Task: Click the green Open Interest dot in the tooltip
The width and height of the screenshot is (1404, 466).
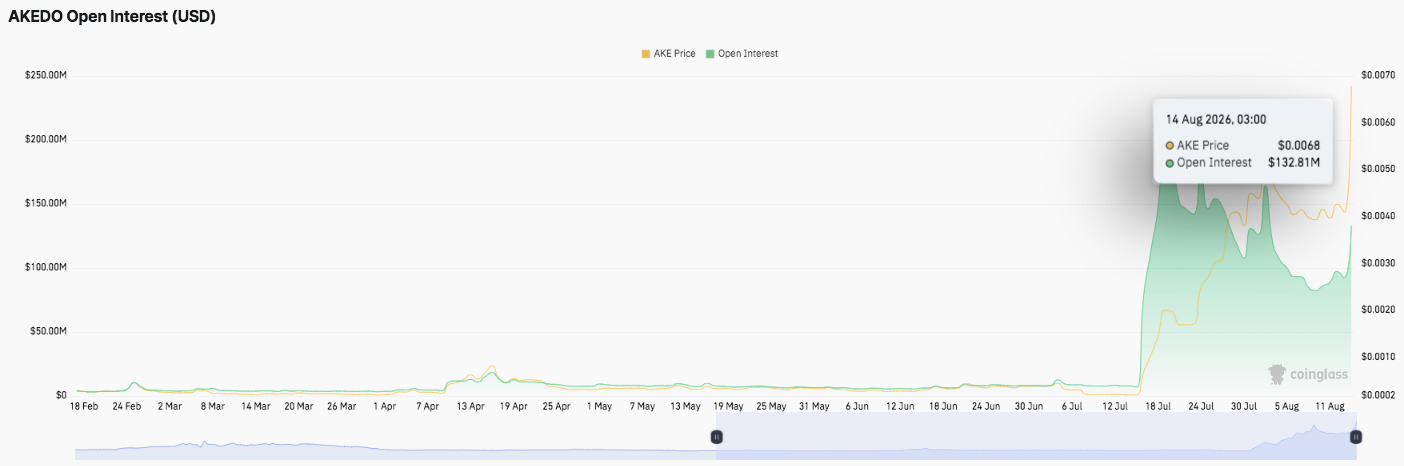Action: (1170, 163)
